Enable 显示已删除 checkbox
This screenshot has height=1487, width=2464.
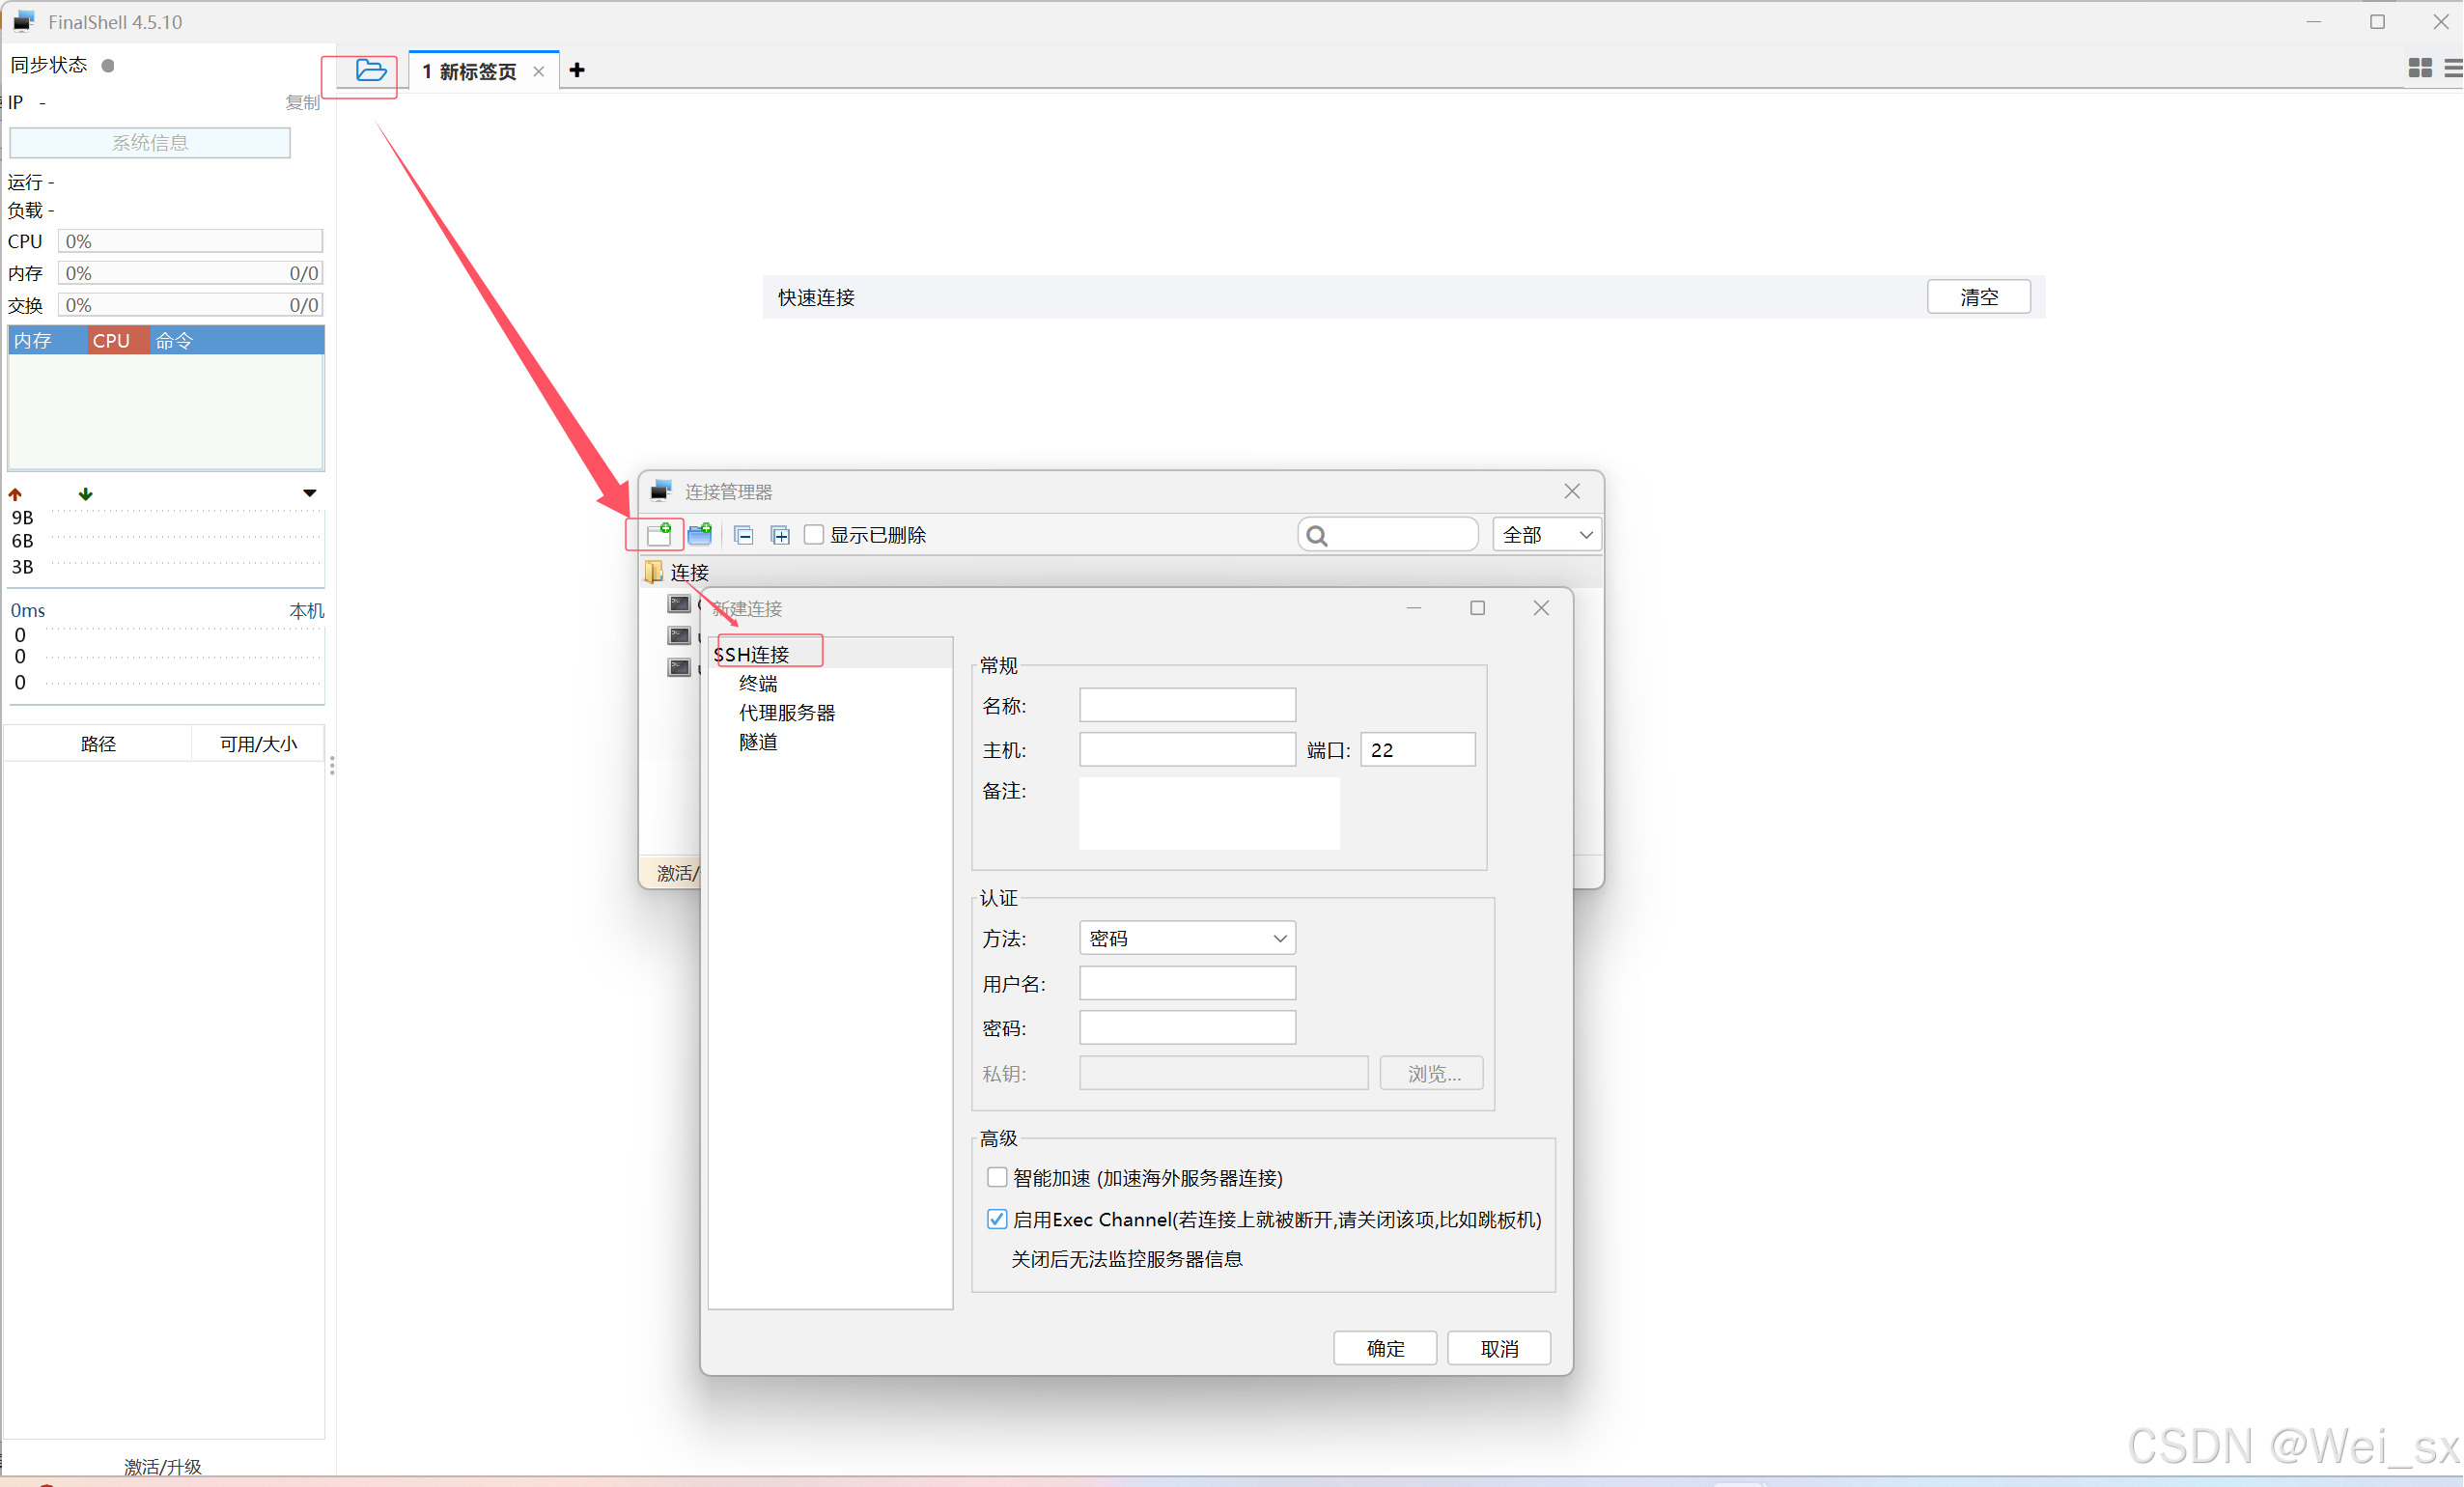(814, 535)
